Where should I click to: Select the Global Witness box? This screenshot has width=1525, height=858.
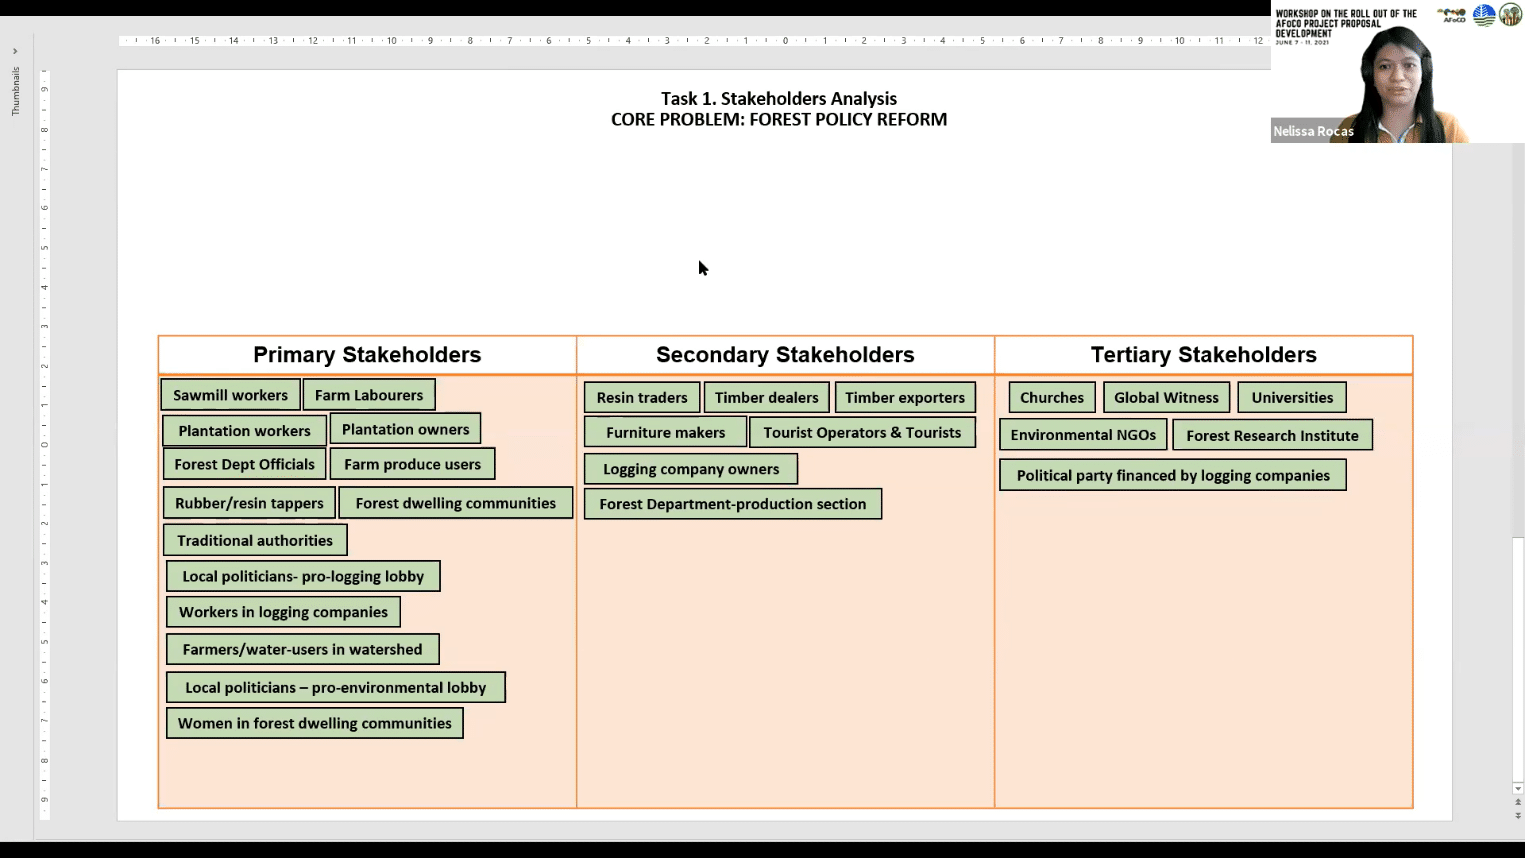[1166, 397]
